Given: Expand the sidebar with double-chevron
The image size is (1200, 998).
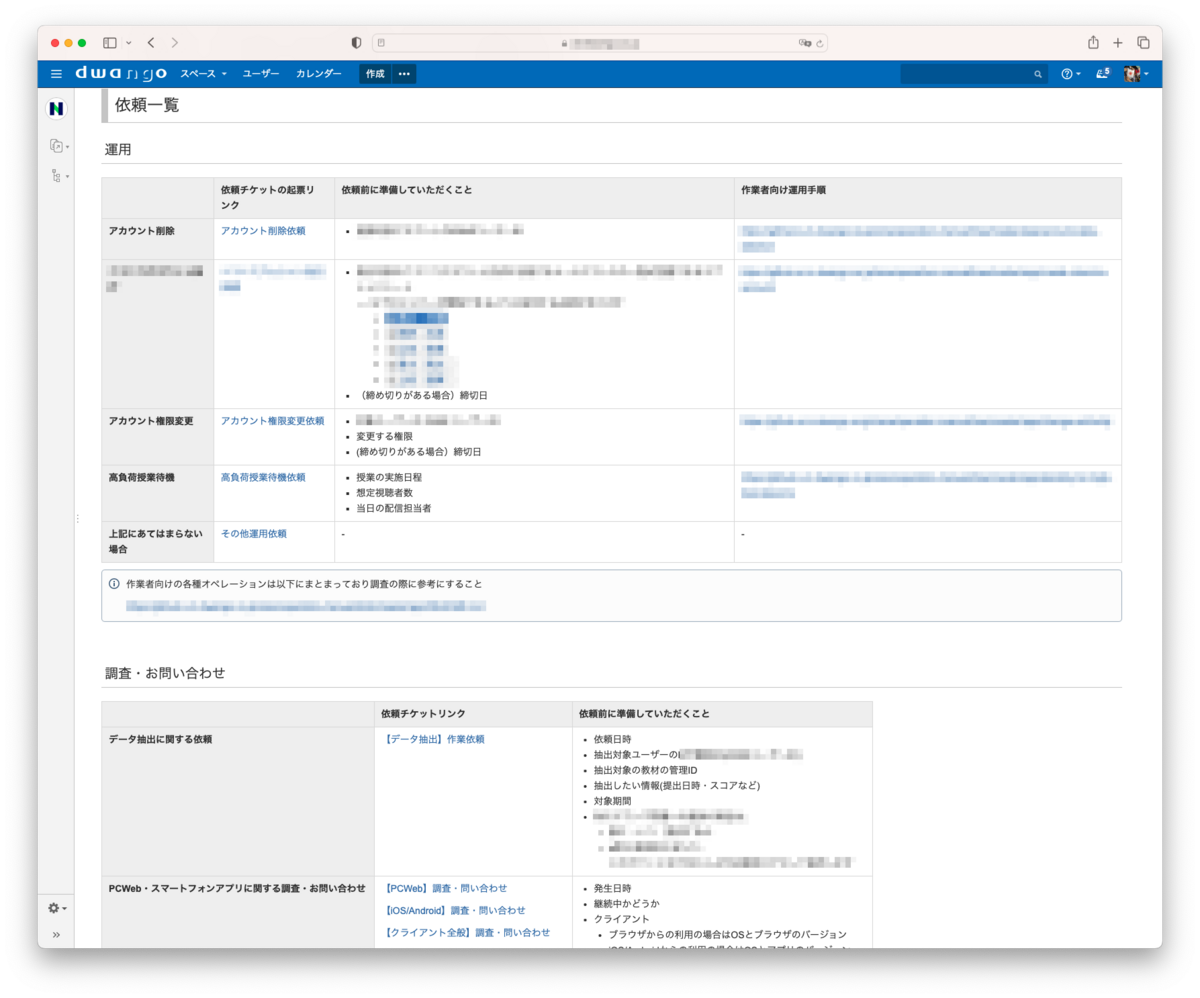Looking at the screenshot, I should click(56, 935).
